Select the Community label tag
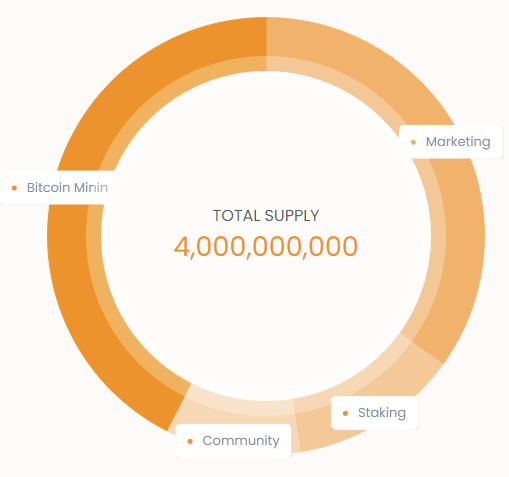The image size is (509, 477). [233, 441]
